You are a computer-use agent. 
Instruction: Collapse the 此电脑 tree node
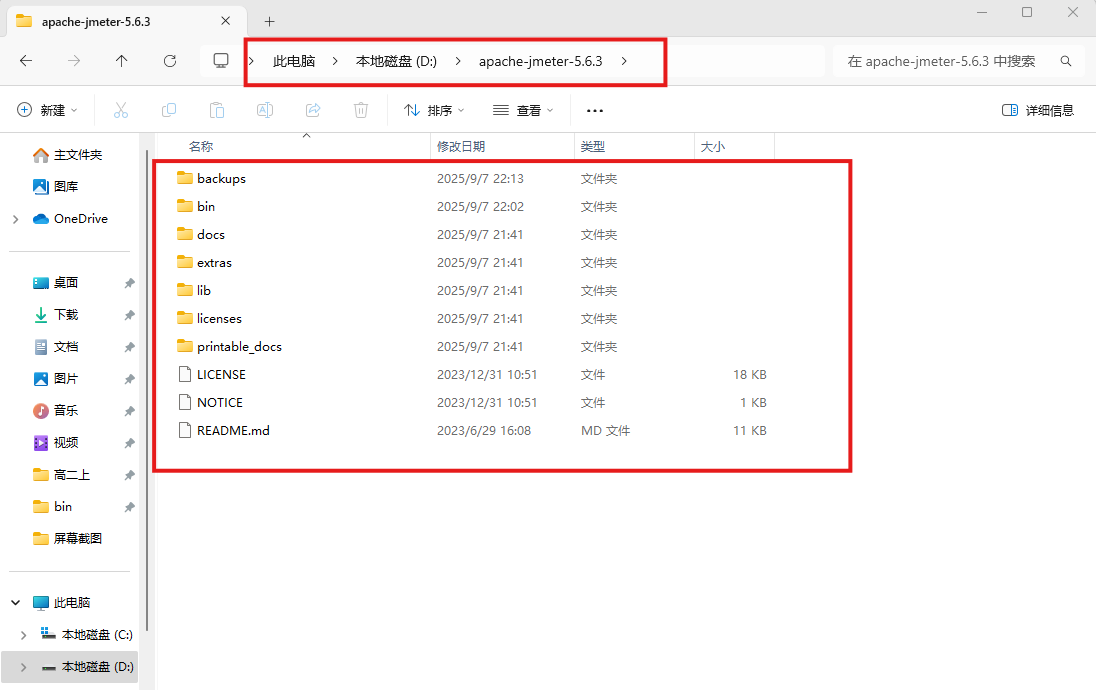(15, 602)
